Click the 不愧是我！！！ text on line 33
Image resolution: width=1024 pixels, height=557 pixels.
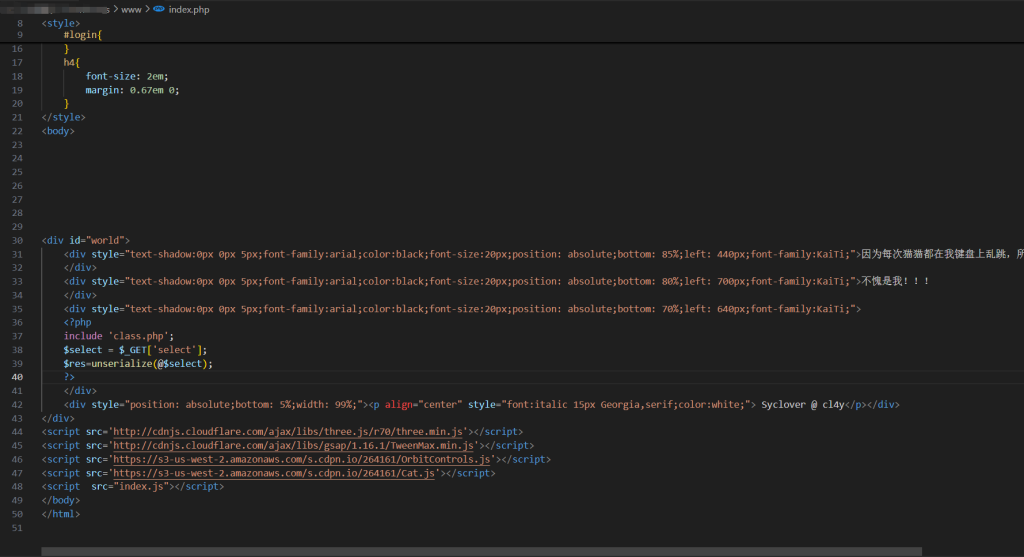(895, 281)
